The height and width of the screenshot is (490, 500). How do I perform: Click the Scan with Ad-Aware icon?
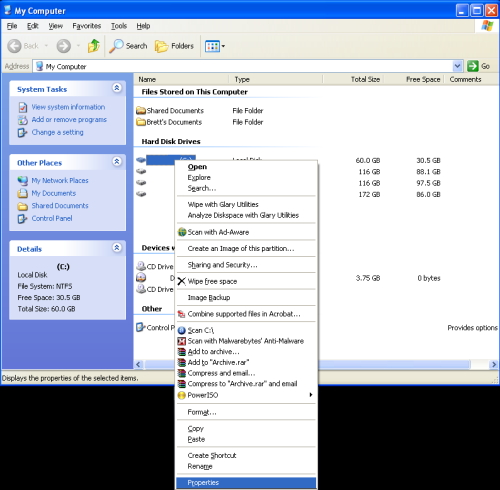click(182, 232)
